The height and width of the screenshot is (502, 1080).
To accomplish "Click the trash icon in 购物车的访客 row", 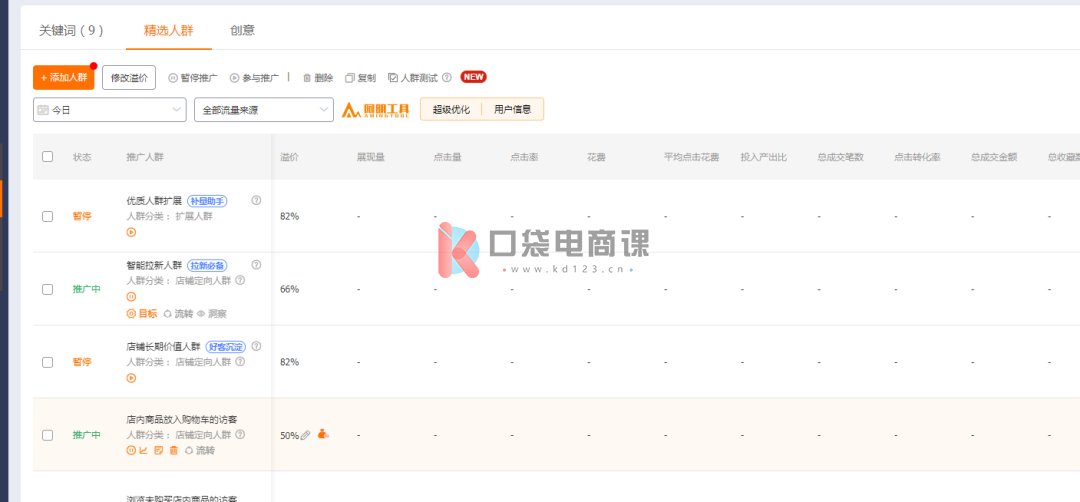I will (174, 450).
